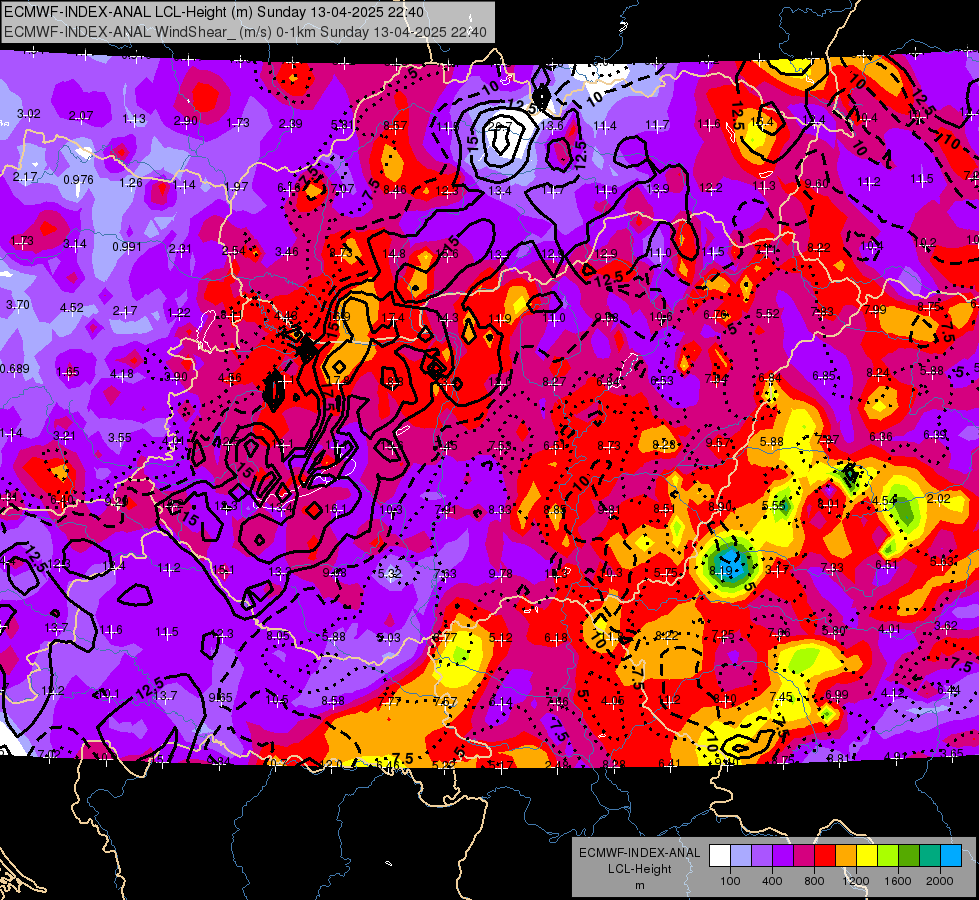The width and height of the screenshot is (979, 900).
Task: Click the grid value 3.02
Action: coord(29,114)
